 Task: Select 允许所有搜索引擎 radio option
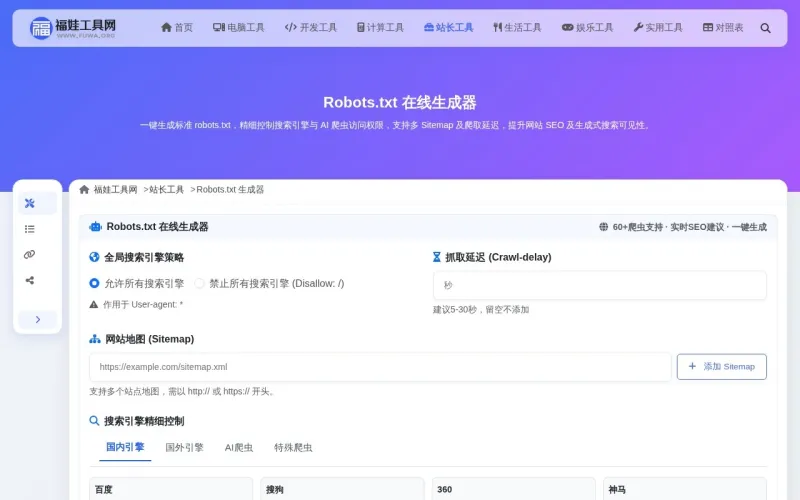point(94,283)
